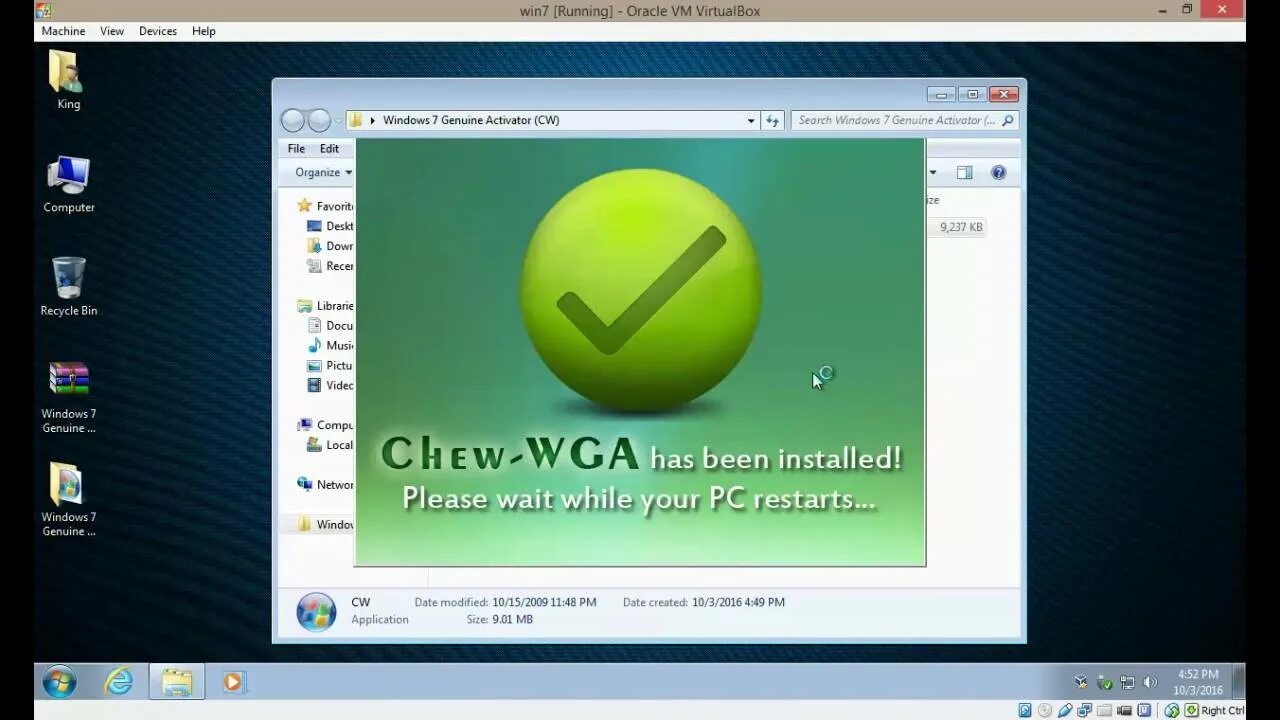Screen dimensions: 1280x720
Task: Click the Explorer forward navigation button
Action: pyautogui.click(x=319, y=120)
